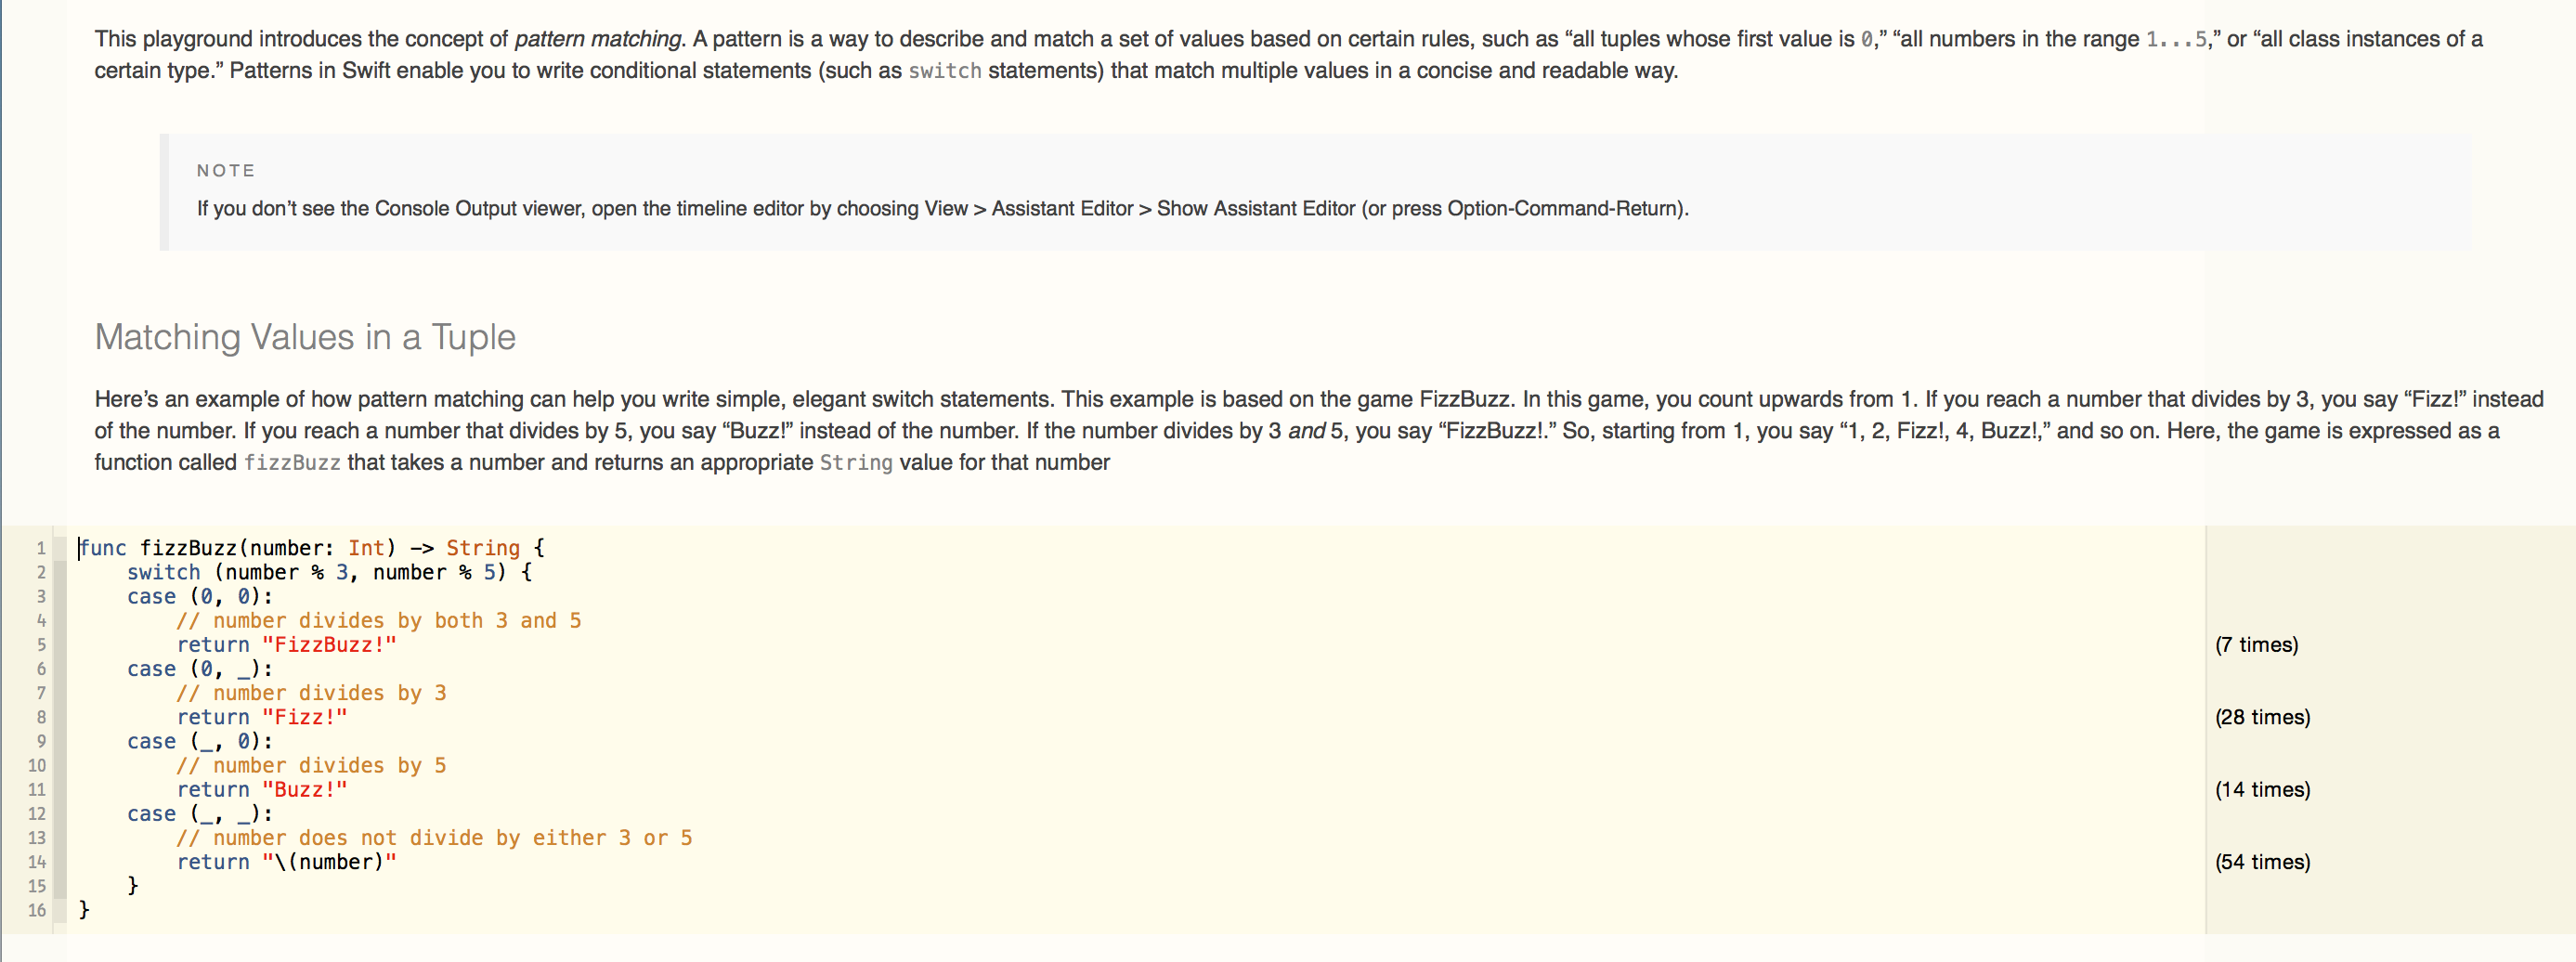Screen dimensions: 2576x962
Task: Click the italic "pattern matching" term in intro
Action: tap(598, 39)
